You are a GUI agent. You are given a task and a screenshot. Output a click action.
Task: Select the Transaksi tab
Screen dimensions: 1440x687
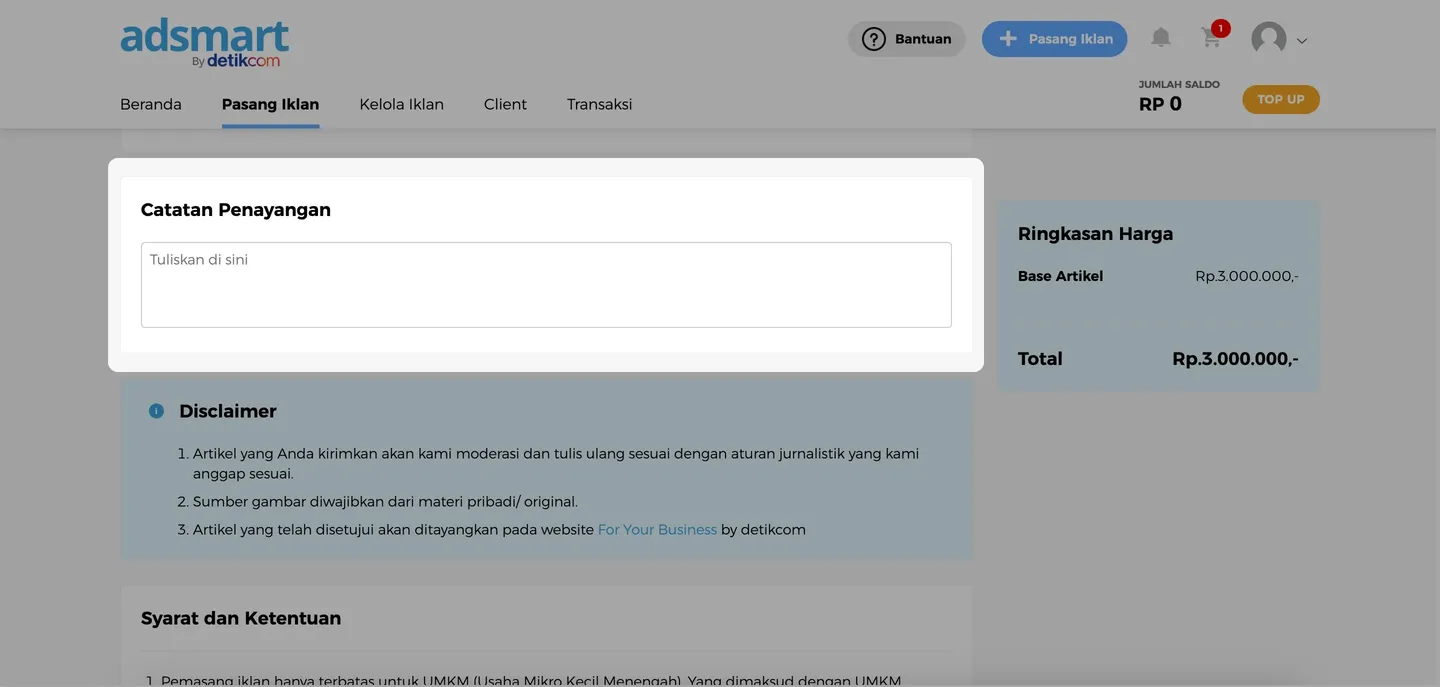coord(599,104)
